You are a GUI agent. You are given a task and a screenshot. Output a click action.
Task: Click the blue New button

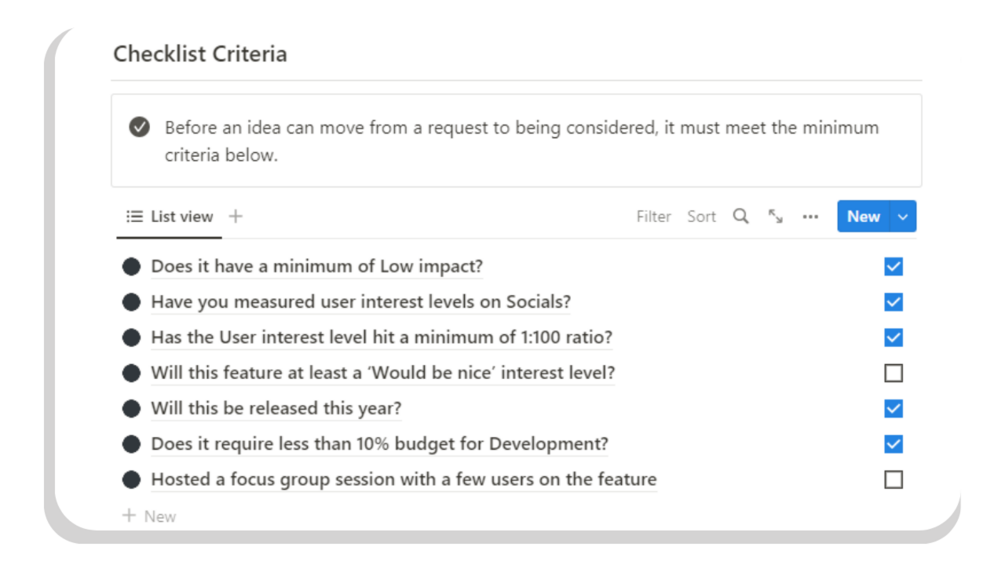[x=863, y=216]
